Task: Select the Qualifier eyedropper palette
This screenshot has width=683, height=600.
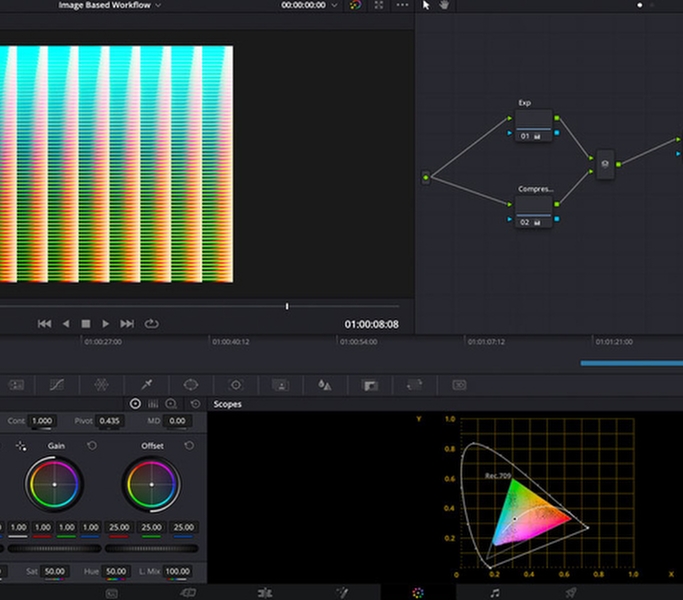Action: pos(146,384)
